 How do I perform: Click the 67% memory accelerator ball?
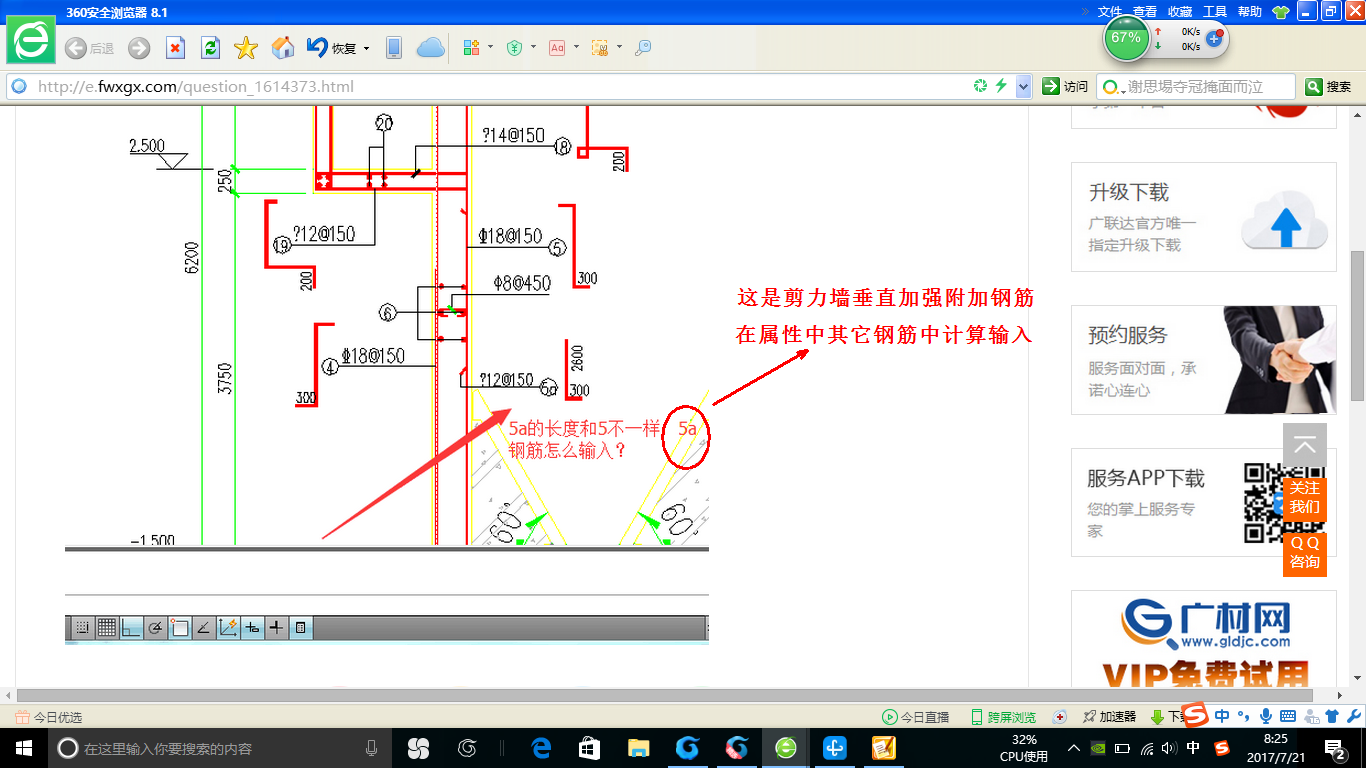click(1126, 38)
